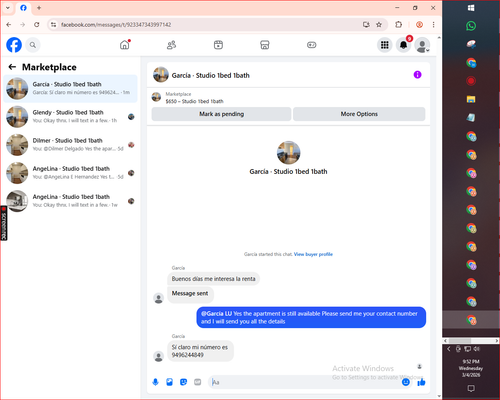Open a new browser tab

pyautogui.click(x=39, y=8)
